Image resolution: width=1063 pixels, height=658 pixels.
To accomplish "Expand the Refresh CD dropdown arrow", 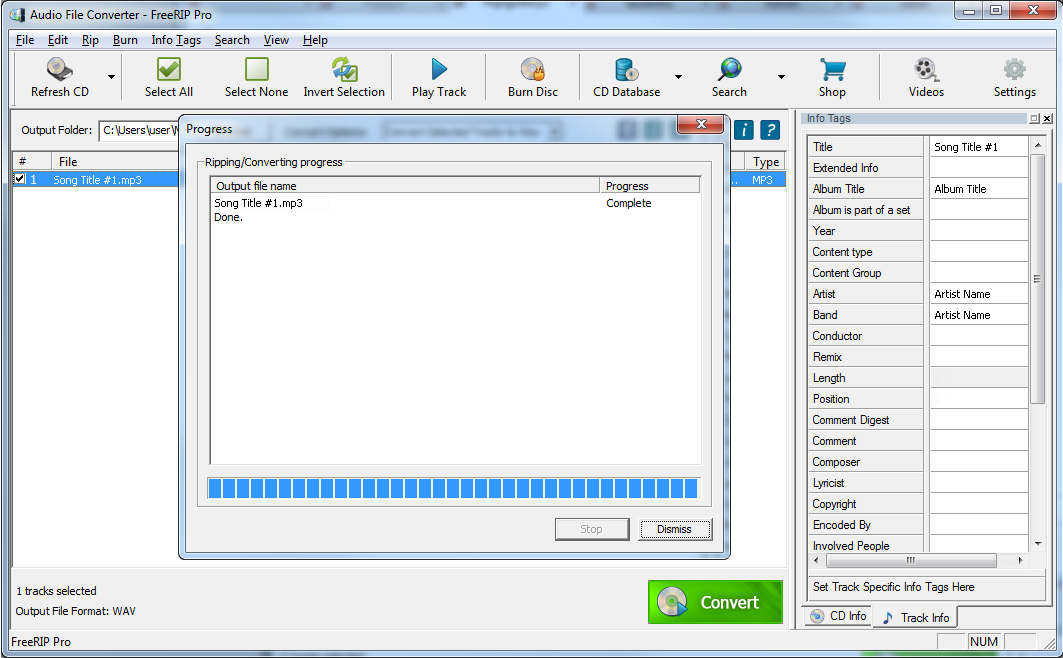I will point(111,77).
